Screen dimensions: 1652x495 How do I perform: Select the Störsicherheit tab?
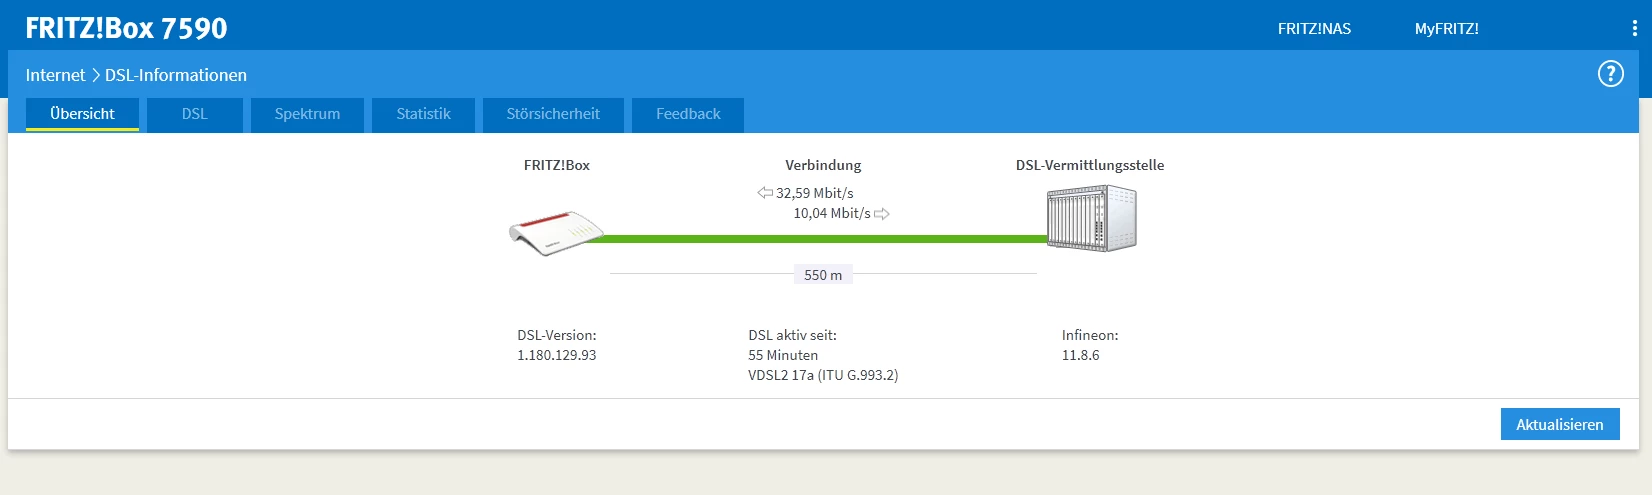(553, 114)
